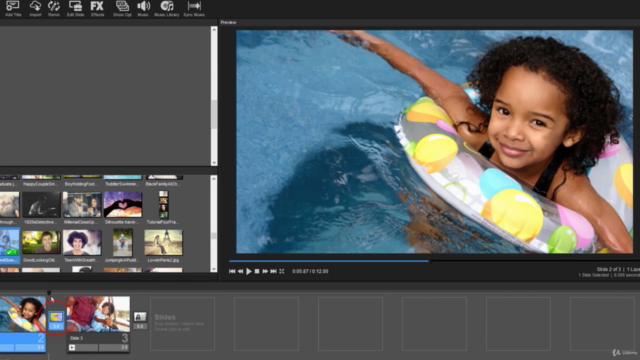Screen dimensions: 640x360
Task: Click the small play icon under Slide 3
Action: point(72,347)
